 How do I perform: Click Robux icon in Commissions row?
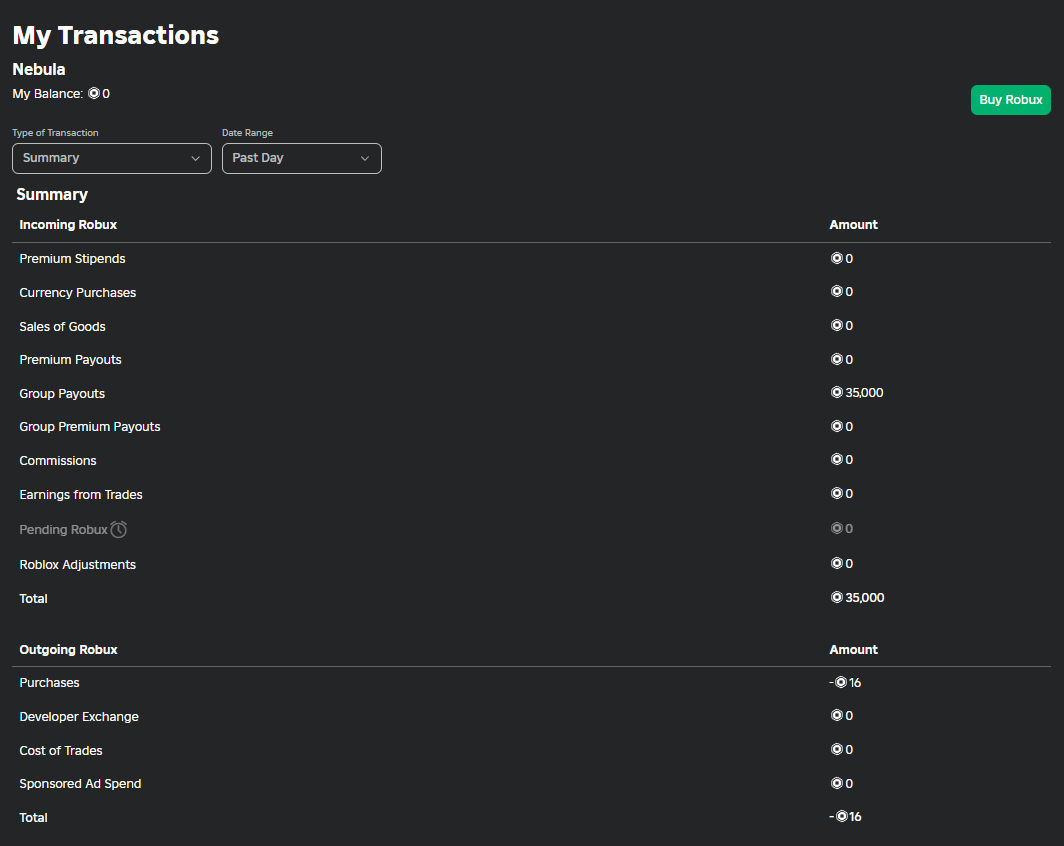click(x=837, y=459)
